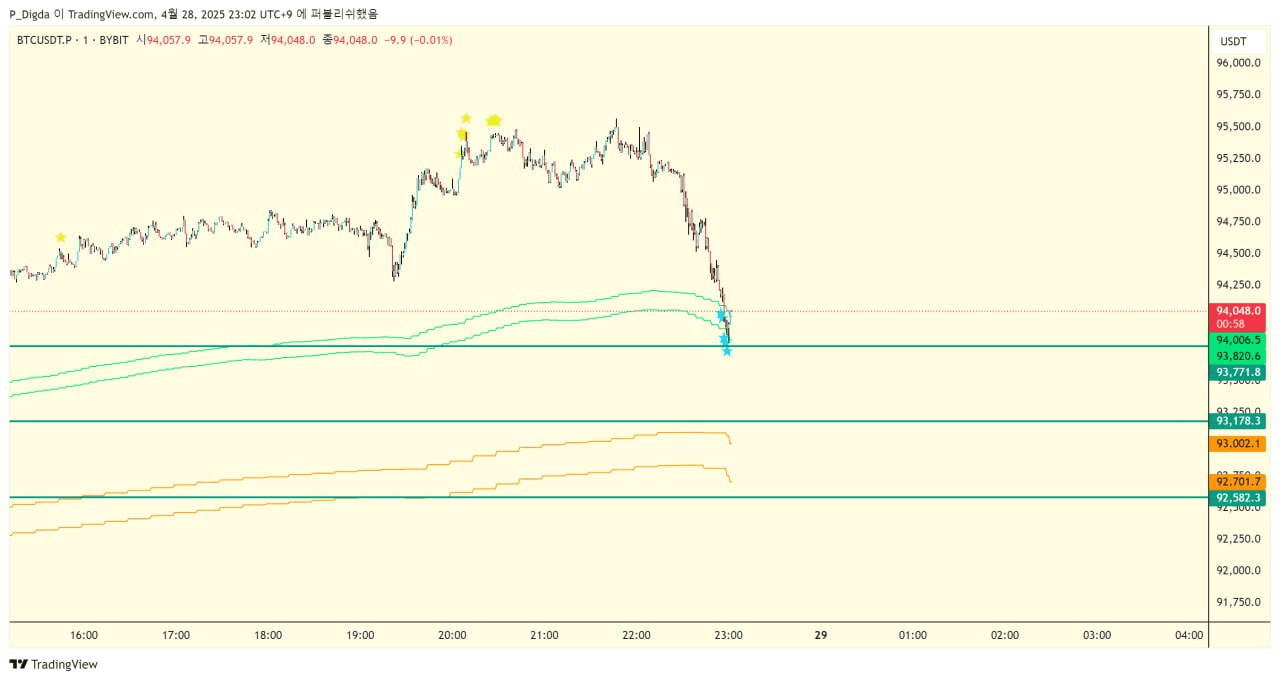Viewport: 1280px width, 681px height.
Task: Click the -9.9 (-0.01%) change value
Action: coord(418,40)
